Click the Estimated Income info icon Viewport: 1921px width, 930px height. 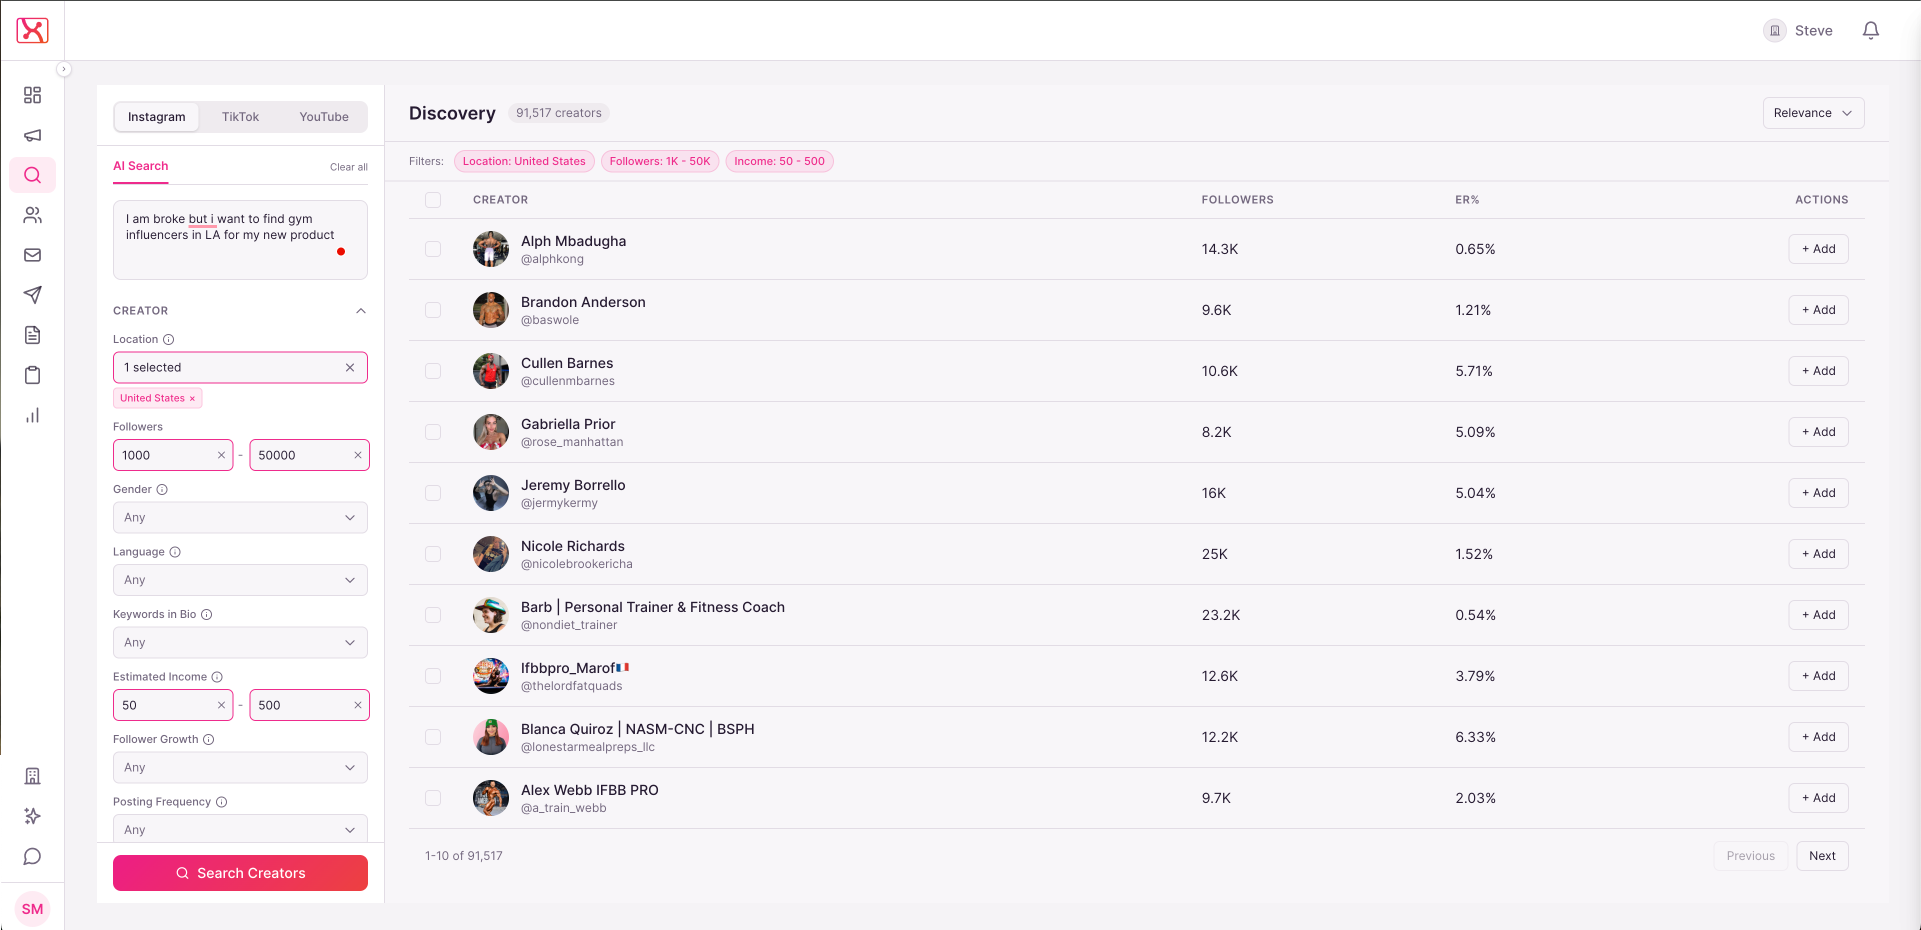click(x=217, y=677)
